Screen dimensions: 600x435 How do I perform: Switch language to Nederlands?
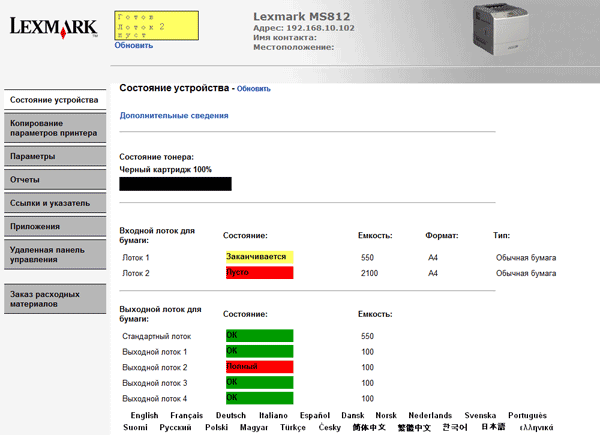click(430, 415)
